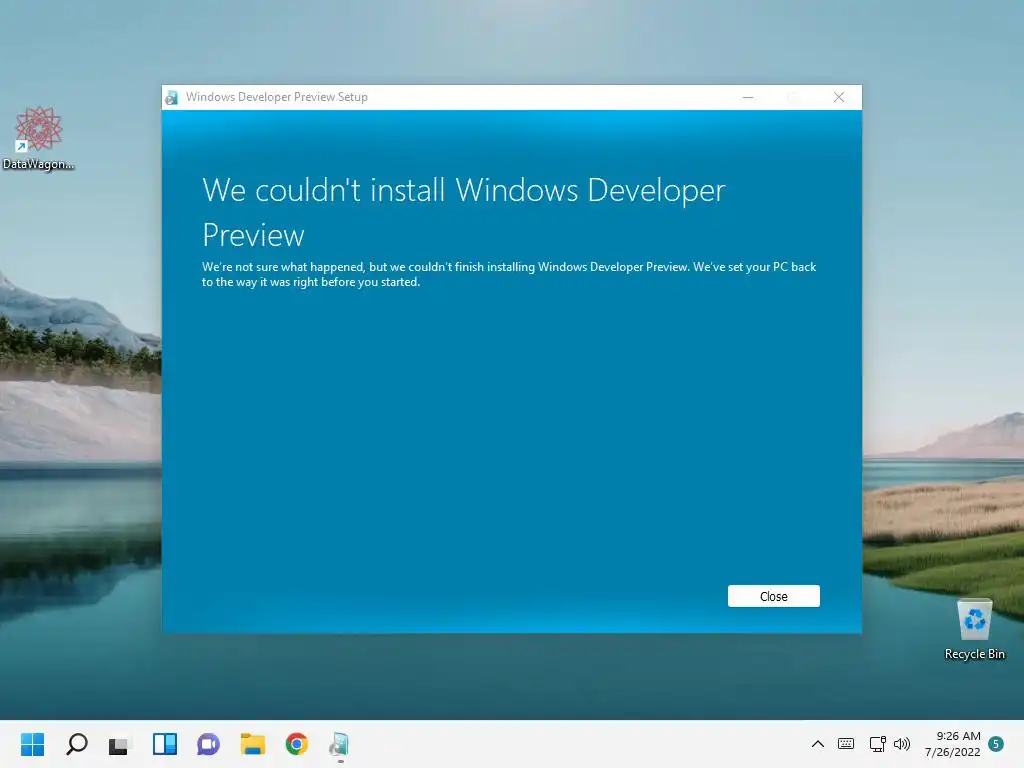
Task: Open the Windows Start menu
Action: (x=32, y=744)
